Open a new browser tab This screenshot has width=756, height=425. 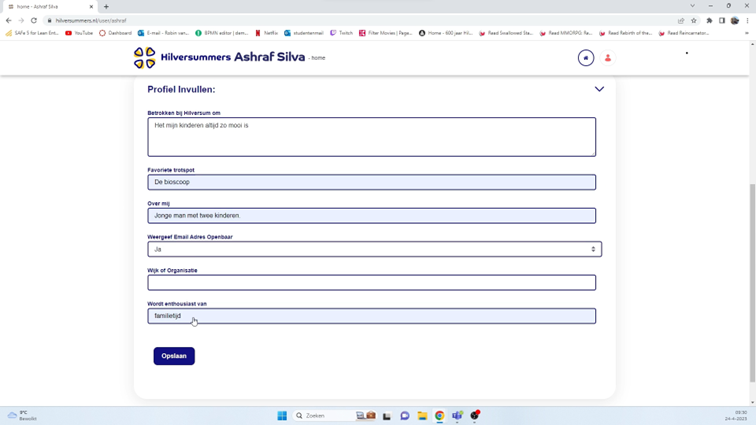coord(106,6)
